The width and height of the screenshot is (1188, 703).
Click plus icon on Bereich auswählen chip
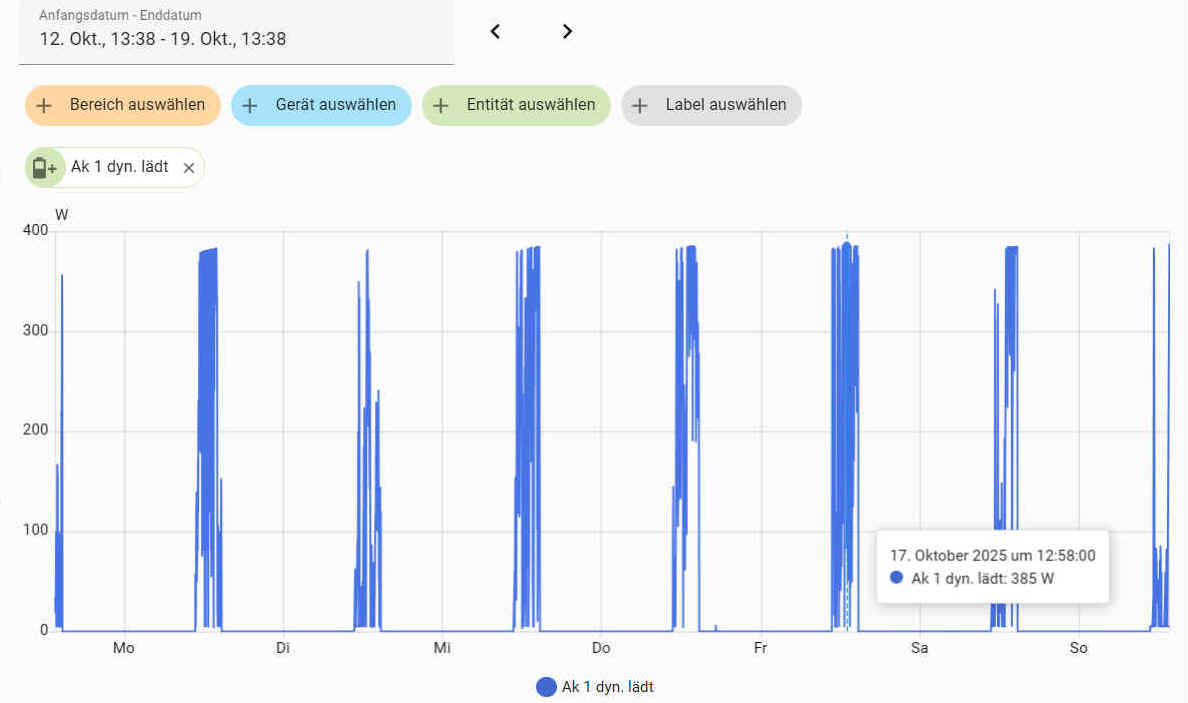pos(44,105)
